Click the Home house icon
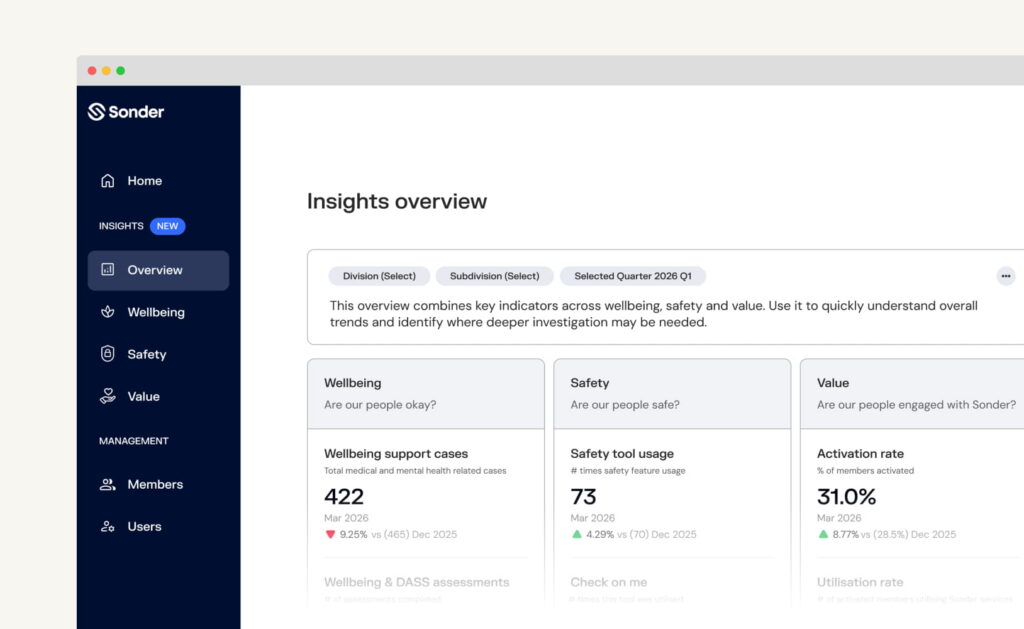This screenshot has height=629, width=1024. tap(108, 181)
